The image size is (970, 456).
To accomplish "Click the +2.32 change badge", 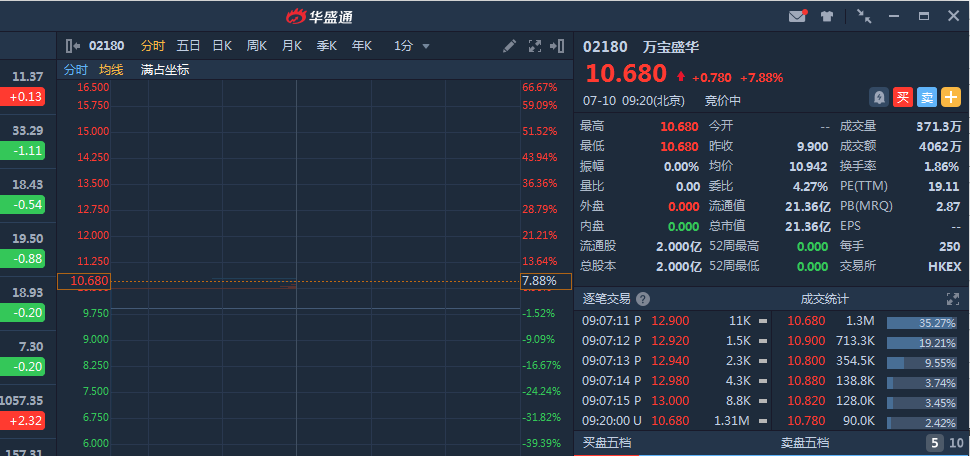I will pos(22,421).
